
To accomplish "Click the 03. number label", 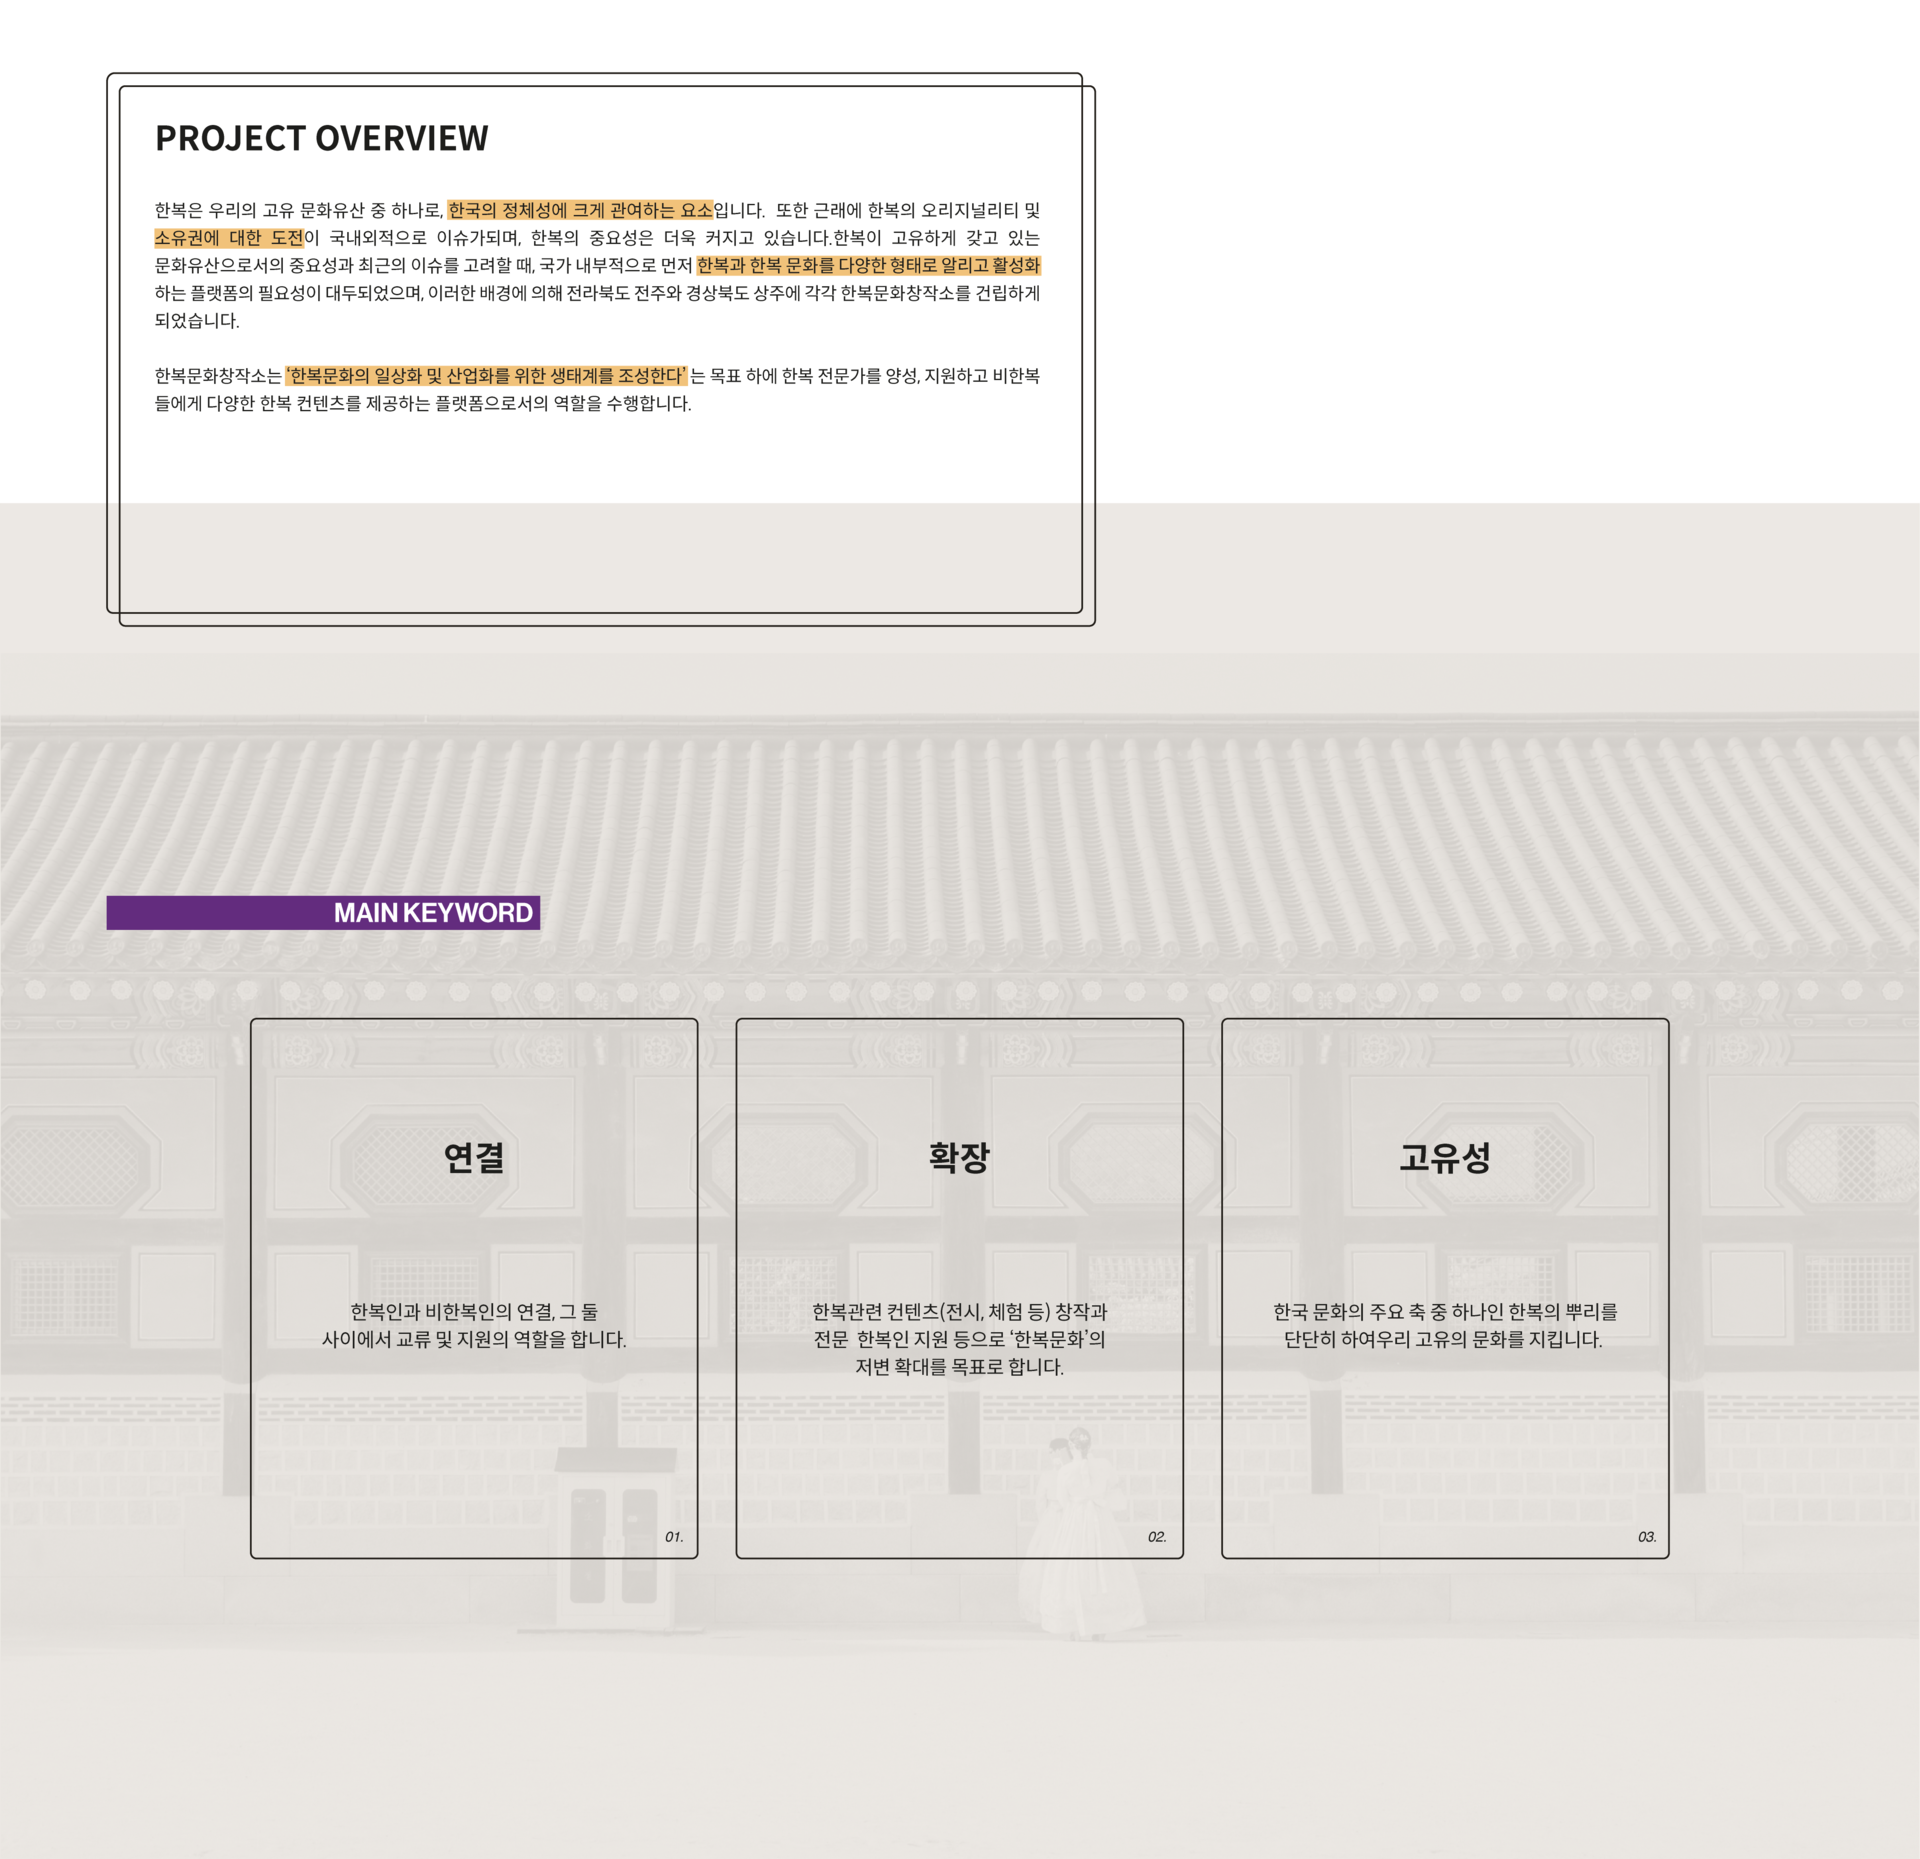I will pos(1646,1536).
